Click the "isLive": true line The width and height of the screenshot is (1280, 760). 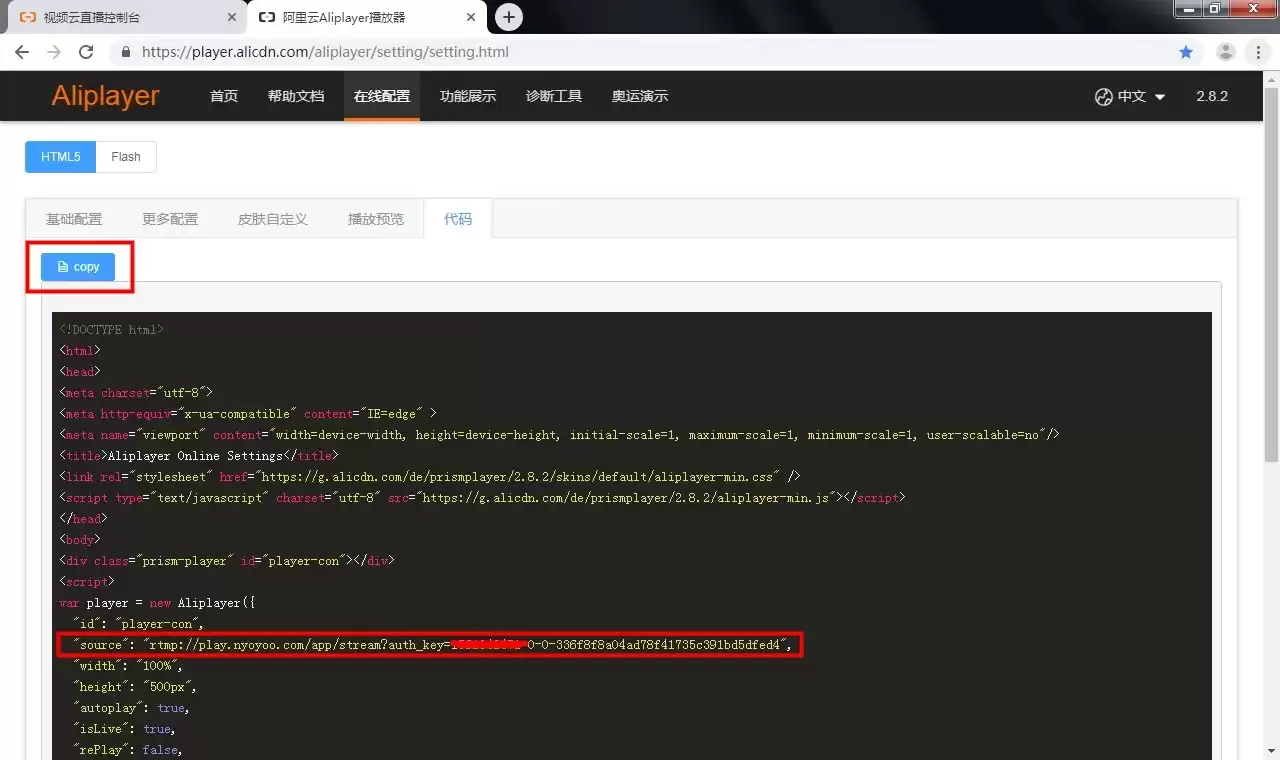point(124,729)
